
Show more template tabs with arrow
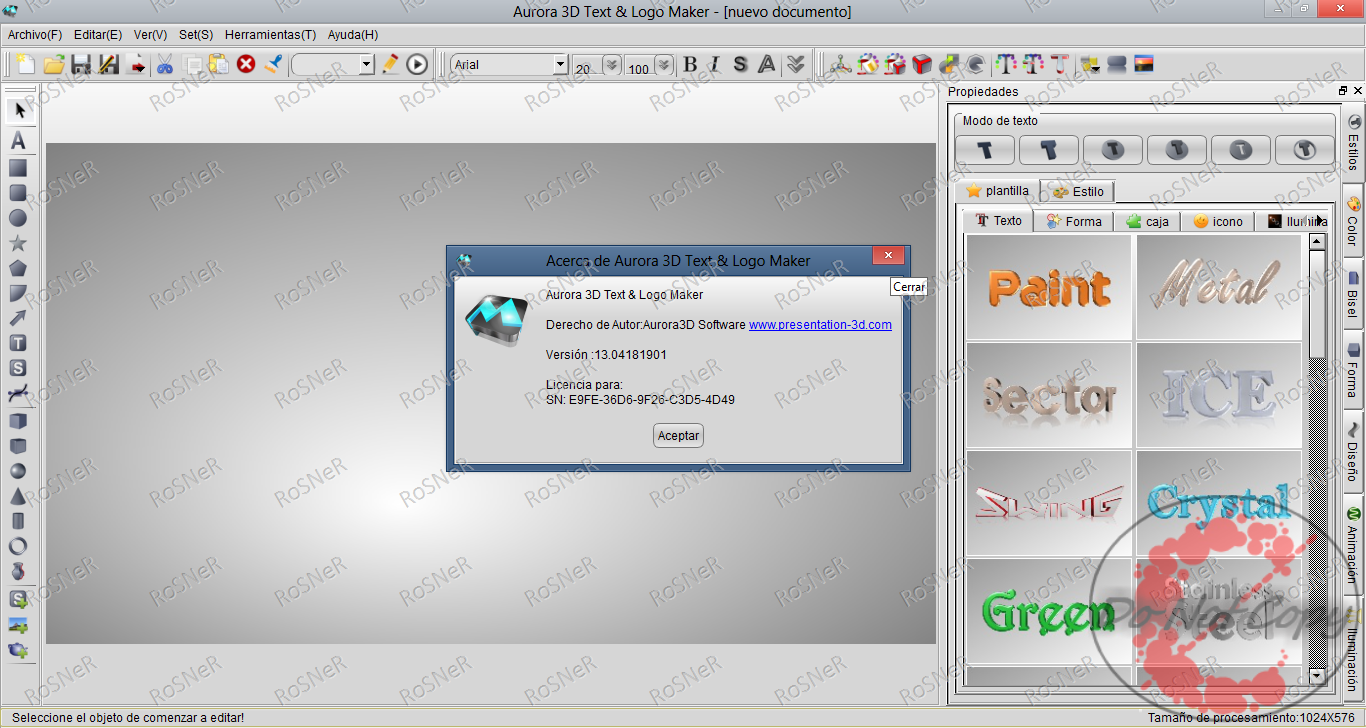click(1320, 220)
